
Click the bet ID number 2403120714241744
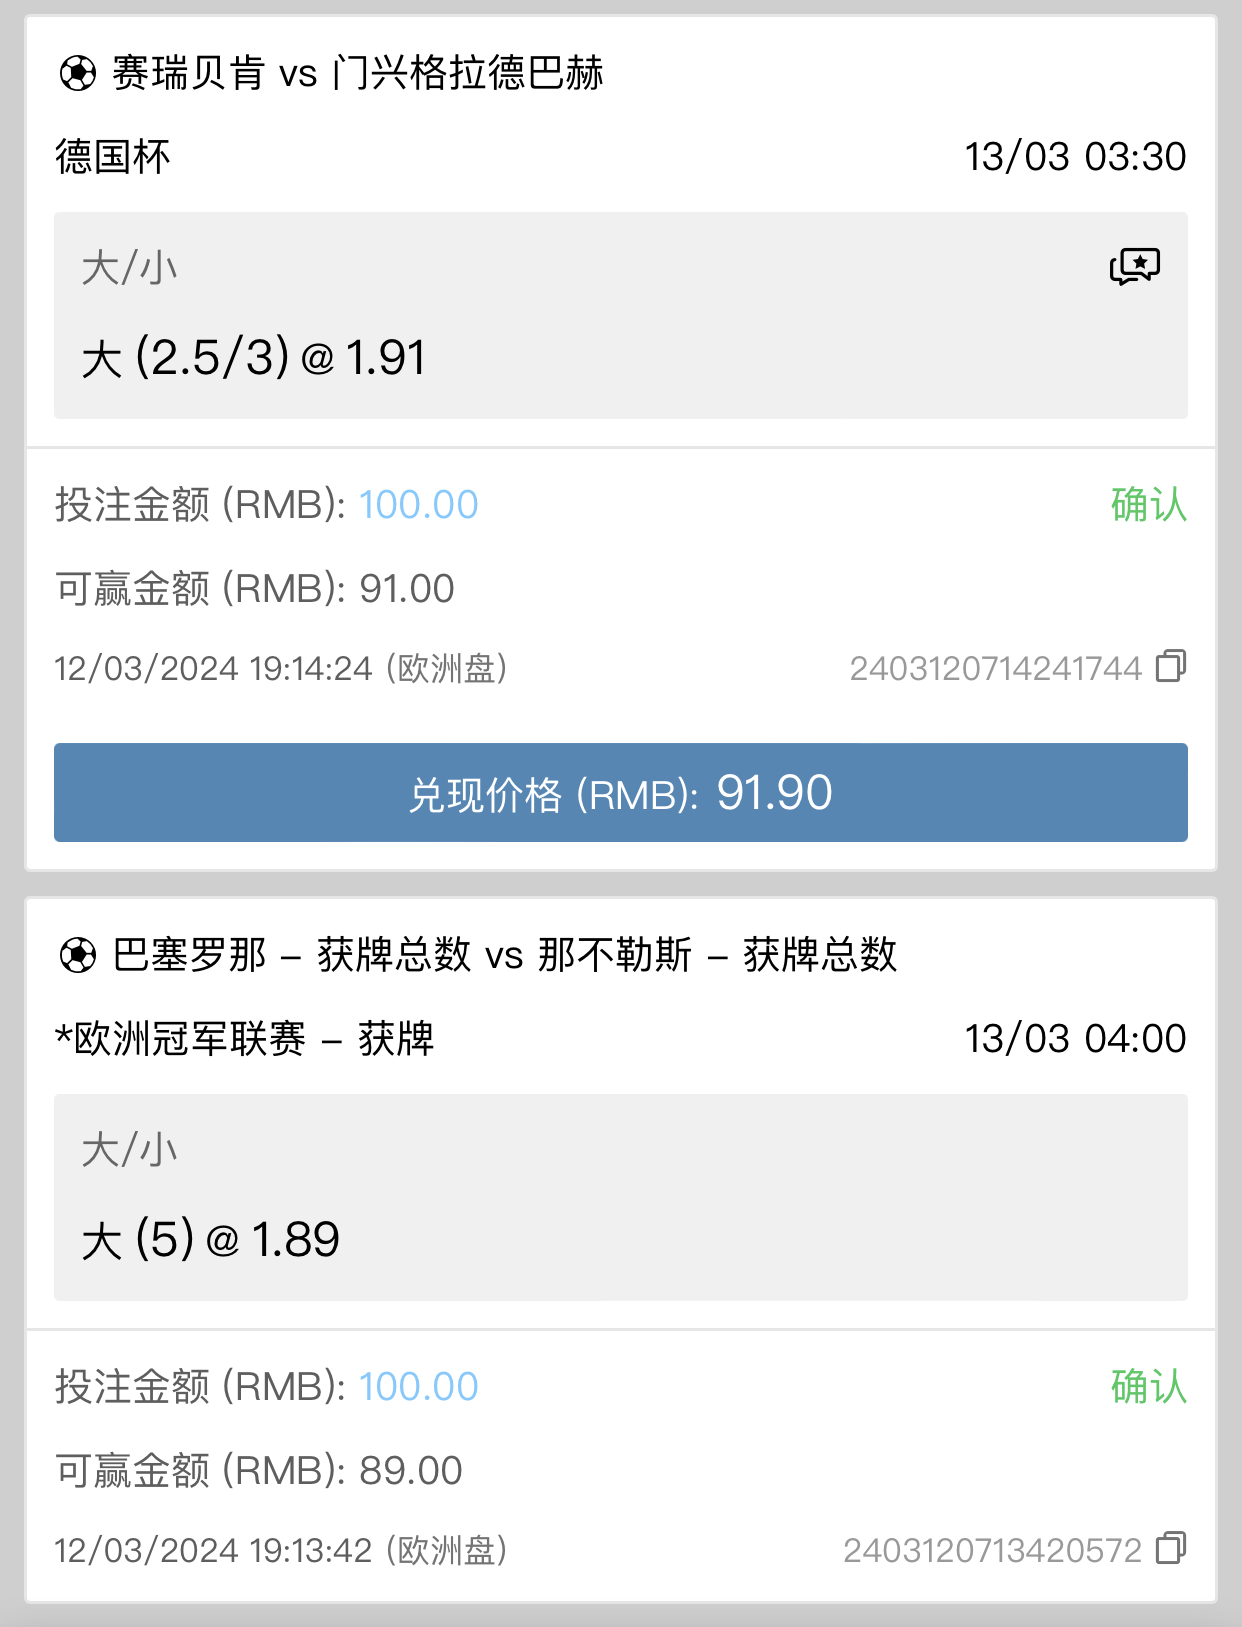(995, 668)
